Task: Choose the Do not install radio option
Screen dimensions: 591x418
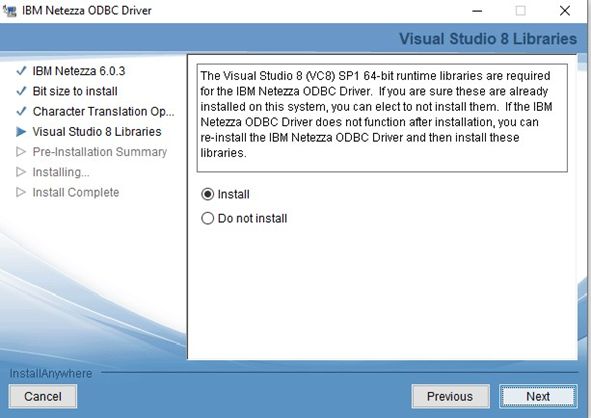Action: coord(208,218)
